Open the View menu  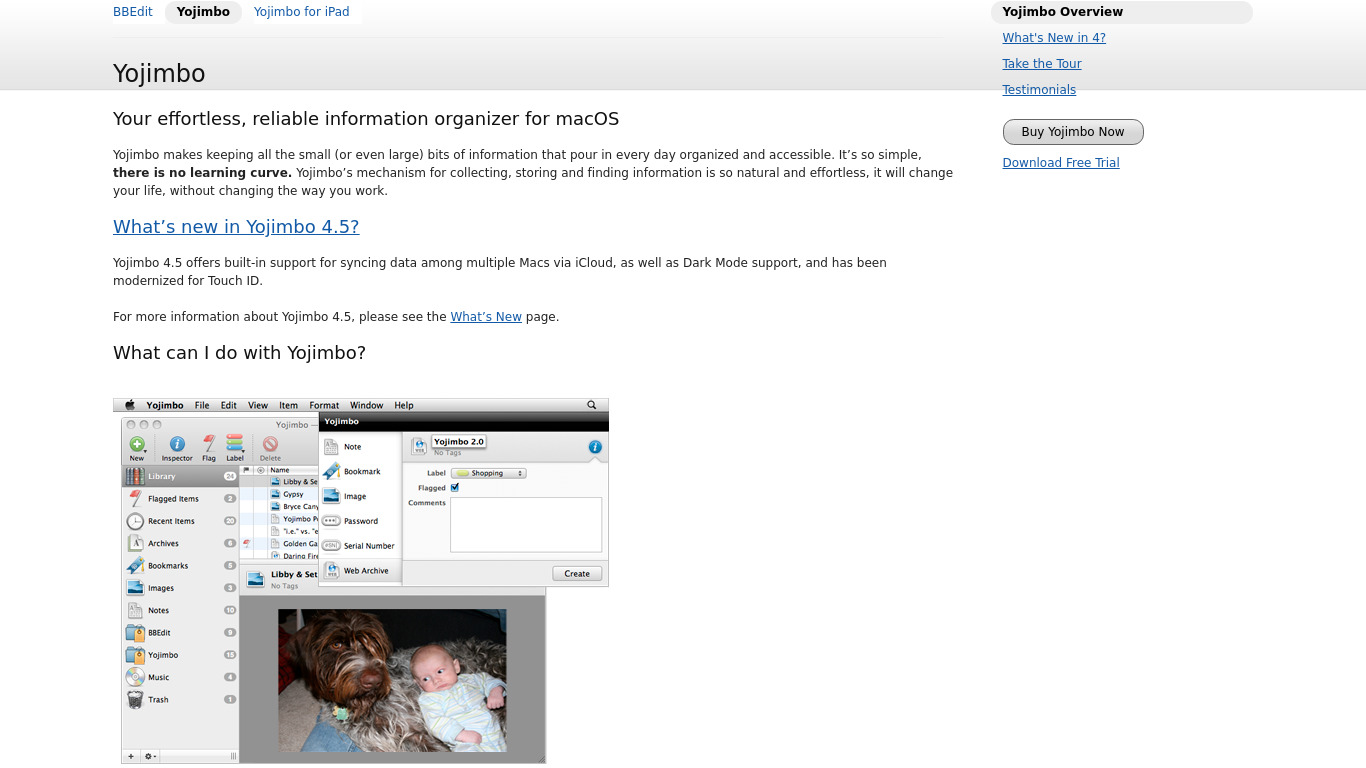pos(258,405)
